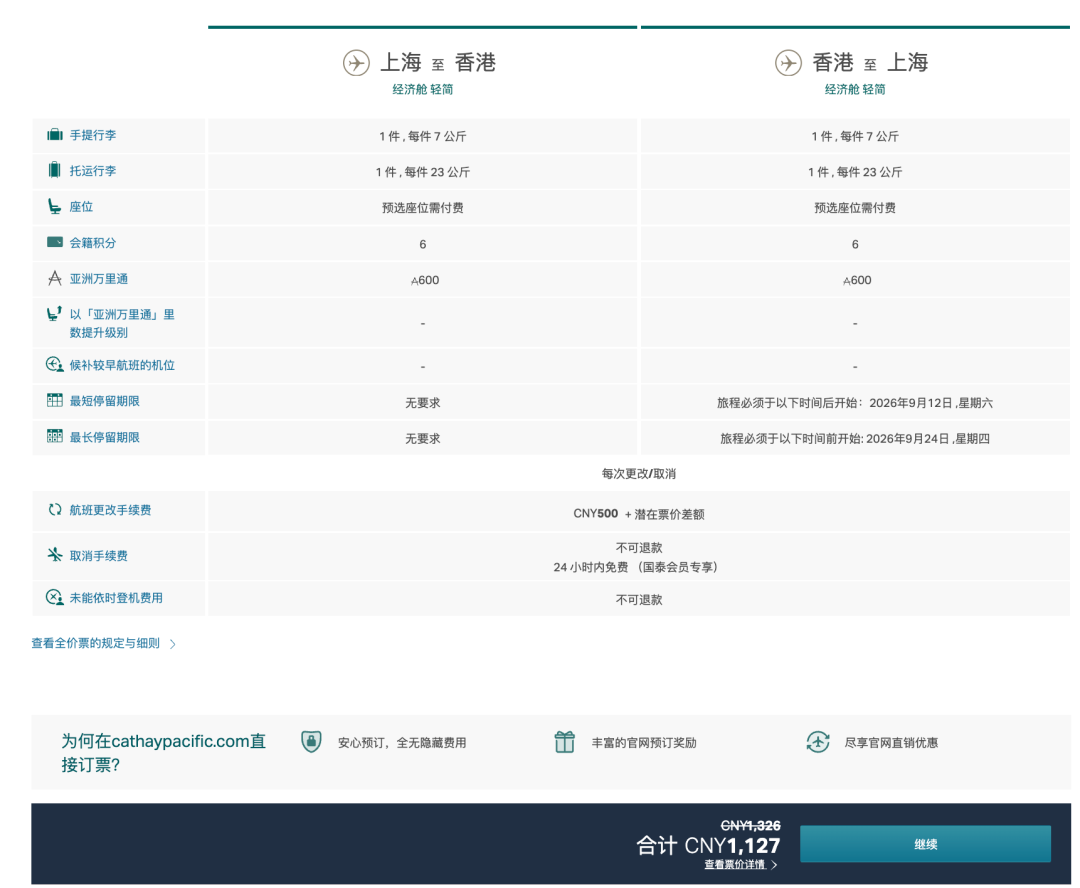
Task: Click the 最长停留期限 calendar icon
Action: tap(54, 436)
